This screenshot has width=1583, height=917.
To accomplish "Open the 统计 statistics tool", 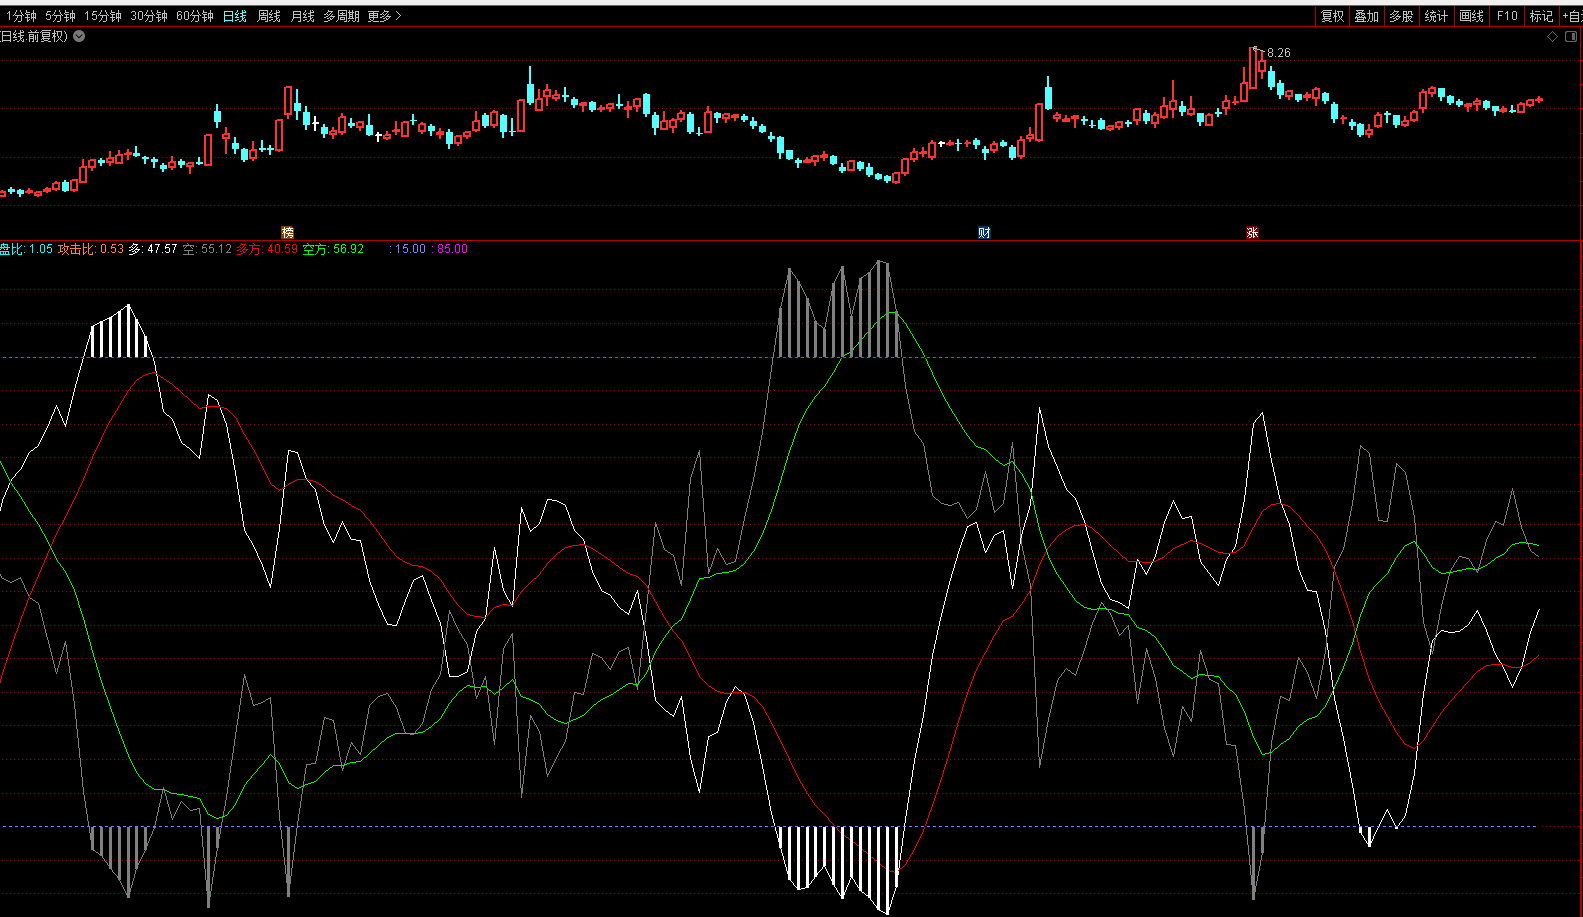I will point(1436,16).
